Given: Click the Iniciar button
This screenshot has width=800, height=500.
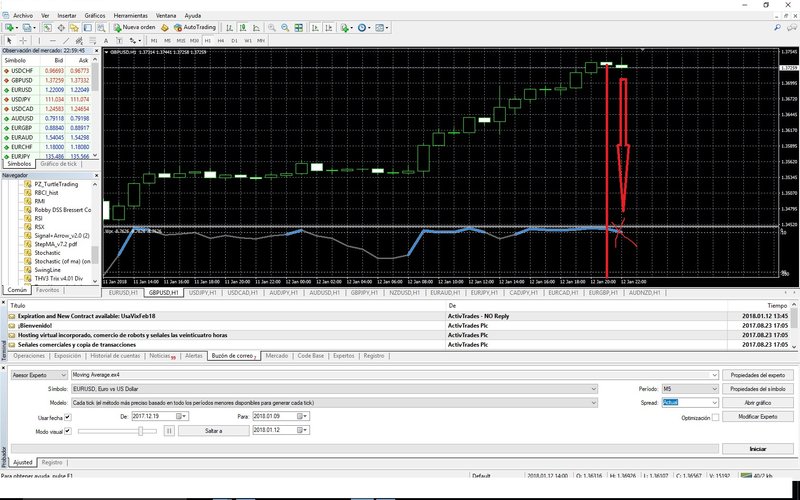Looking at the screenshot, I should (758, 448).
